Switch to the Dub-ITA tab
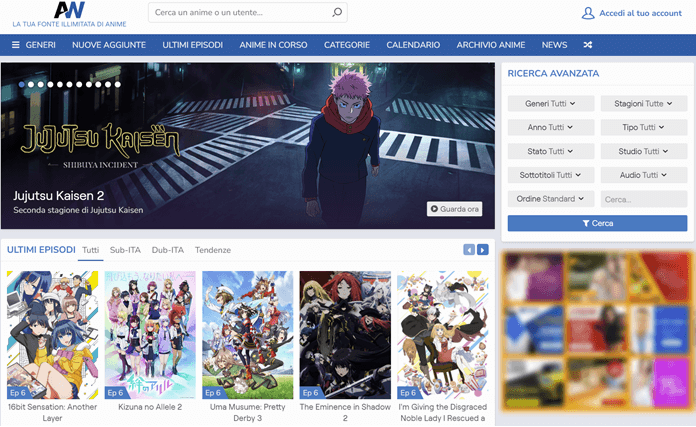This screenshot has height=427, width=696. coord(168,250)
